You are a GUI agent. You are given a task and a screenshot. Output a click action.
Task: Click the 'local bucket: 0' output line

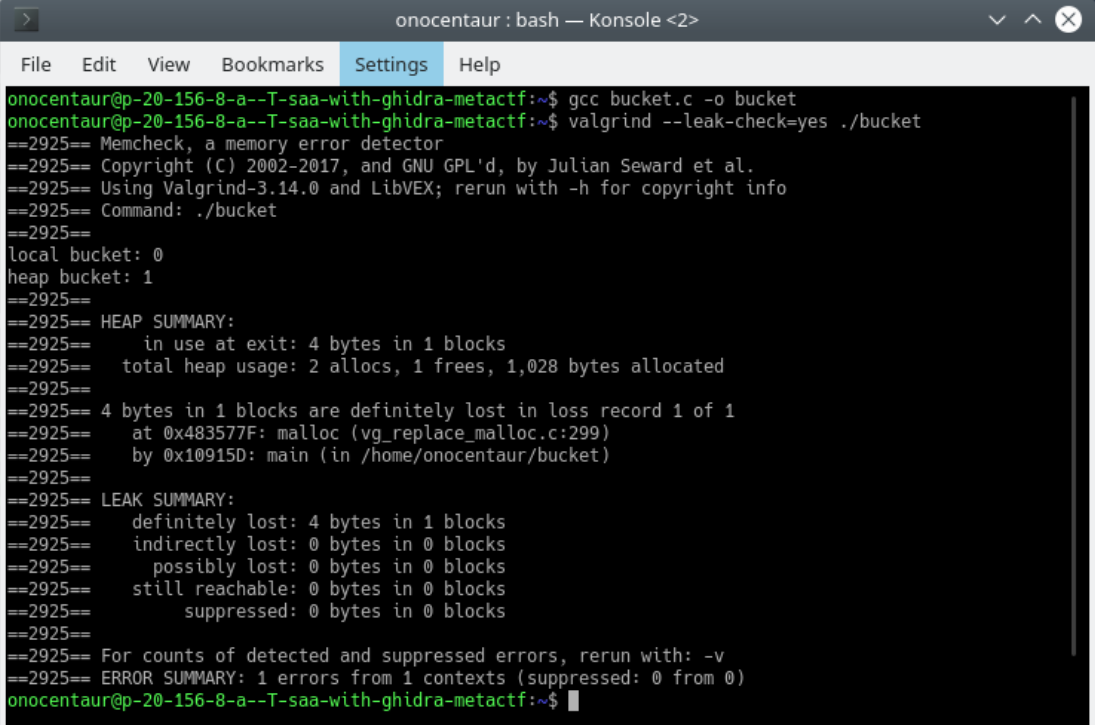tap(85, 255)
